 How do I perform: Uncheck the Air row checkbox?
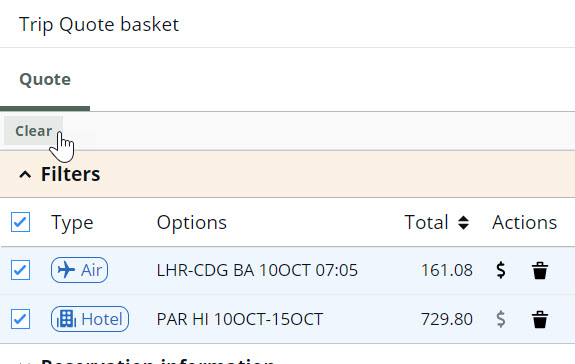(x=21, y=270)
